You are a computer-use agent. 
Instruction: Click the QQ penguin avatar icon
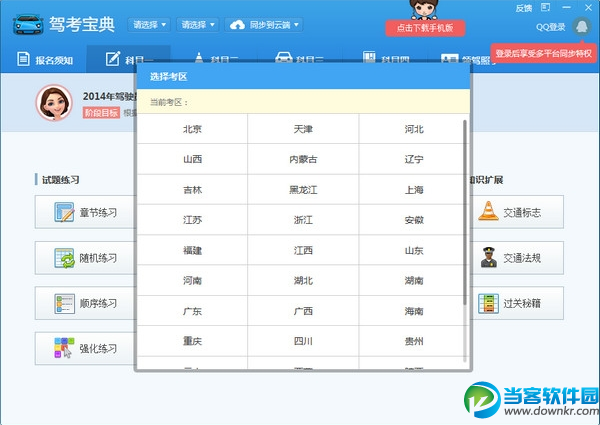[582, 27]
